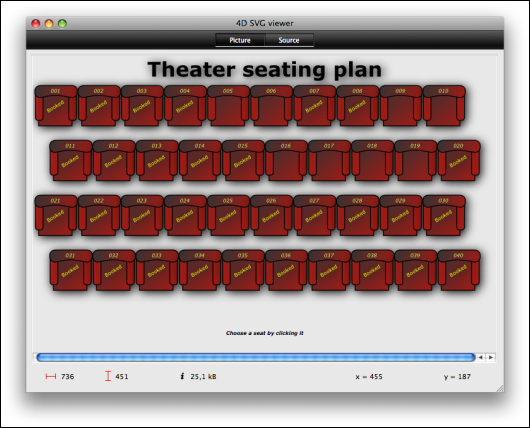Image resolution: width=530 pixels, height=428 pixels.
Task: Choose empty seat 019
Action: click(416, 161)
